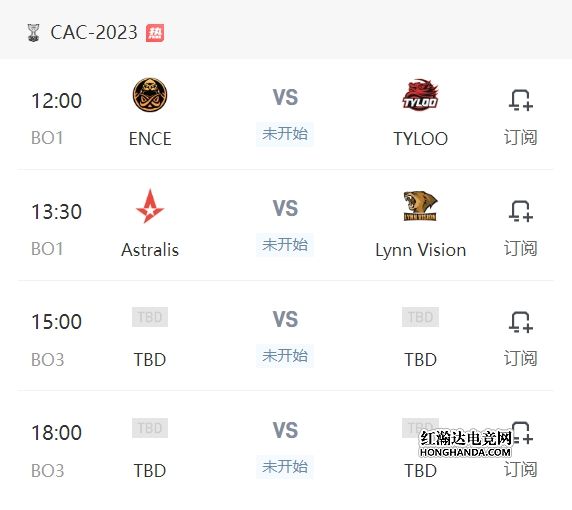Click the red hot badge icon
Image resolution: width=572 pixels, height=510 pixels.
(155, 33)
